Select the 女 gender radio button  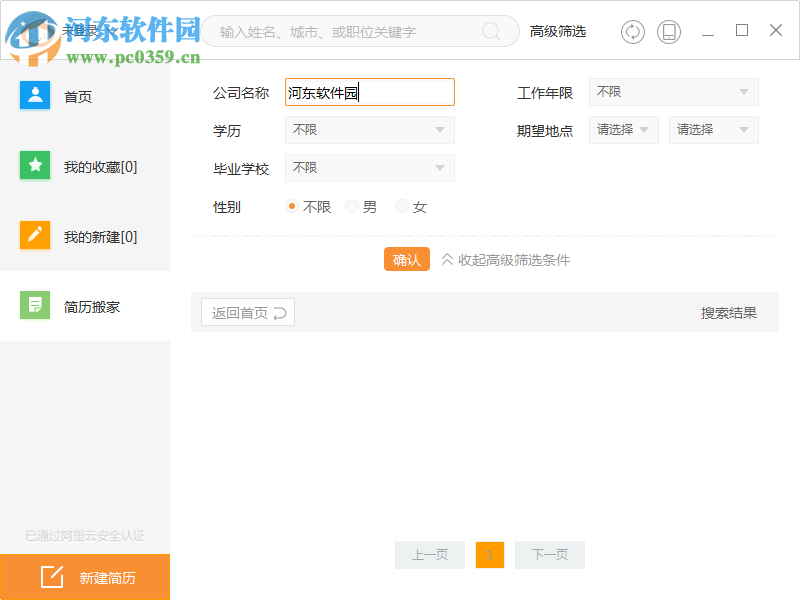click(402, 206)
